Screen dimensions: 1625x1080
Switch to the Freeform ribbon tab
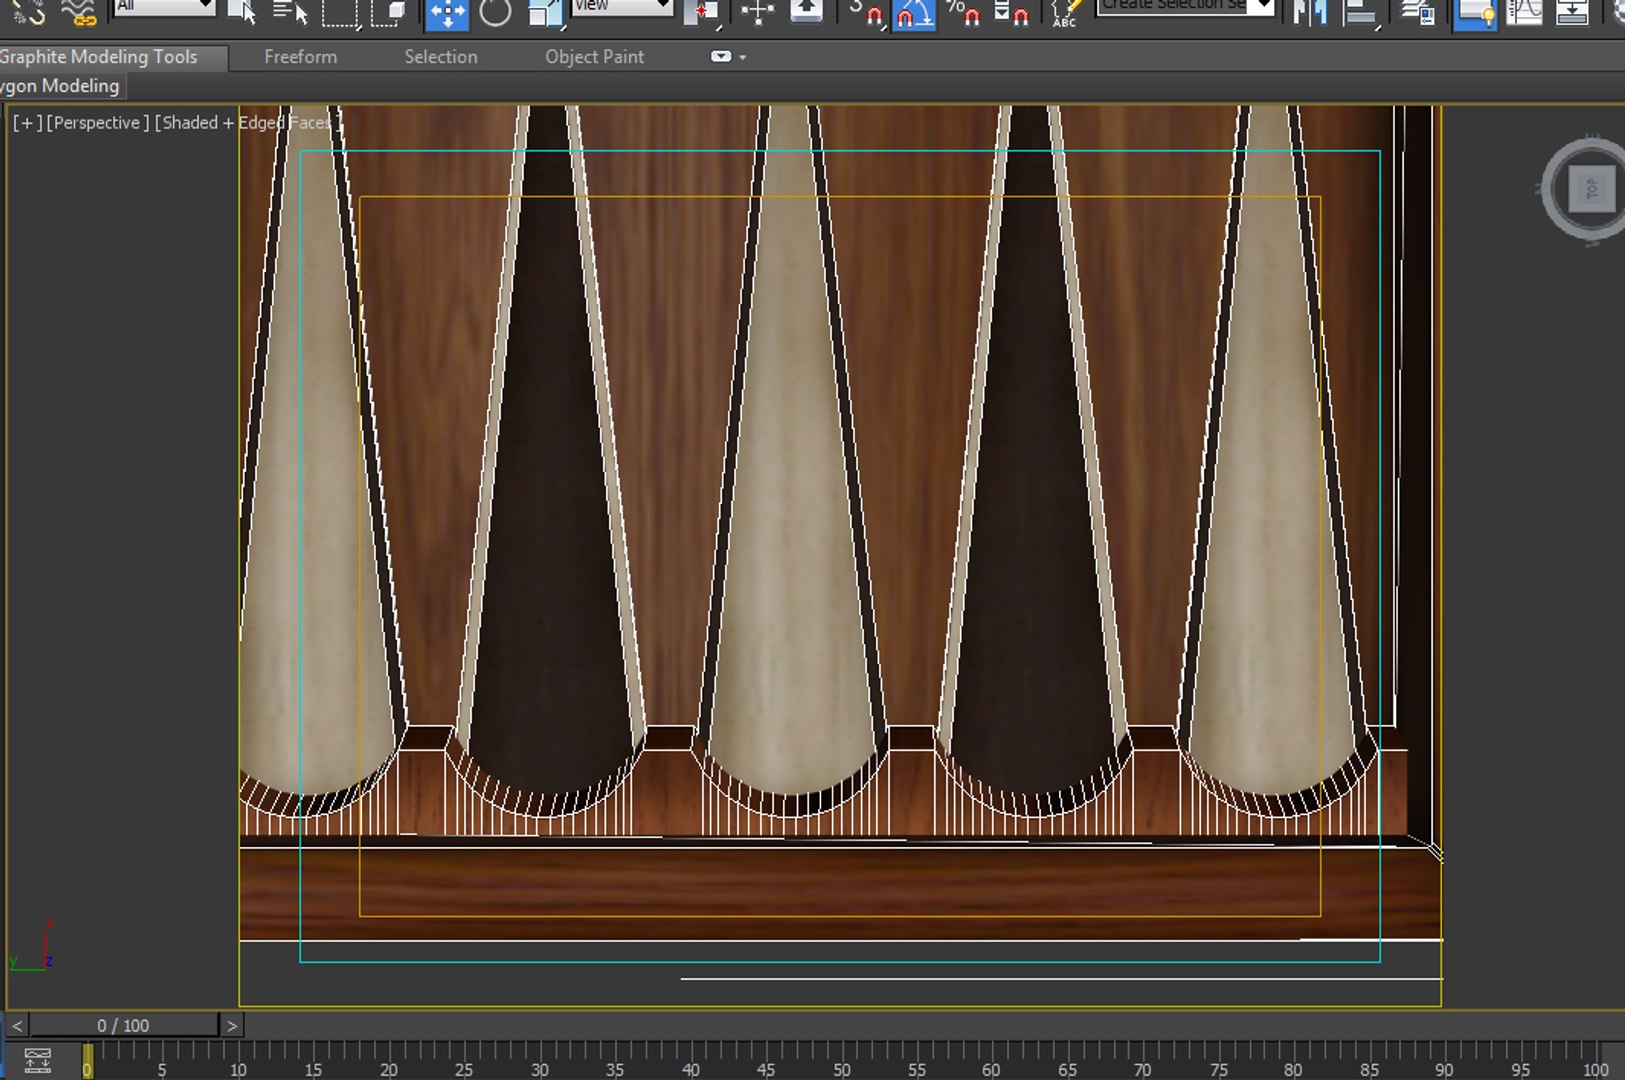coord(300,57)
